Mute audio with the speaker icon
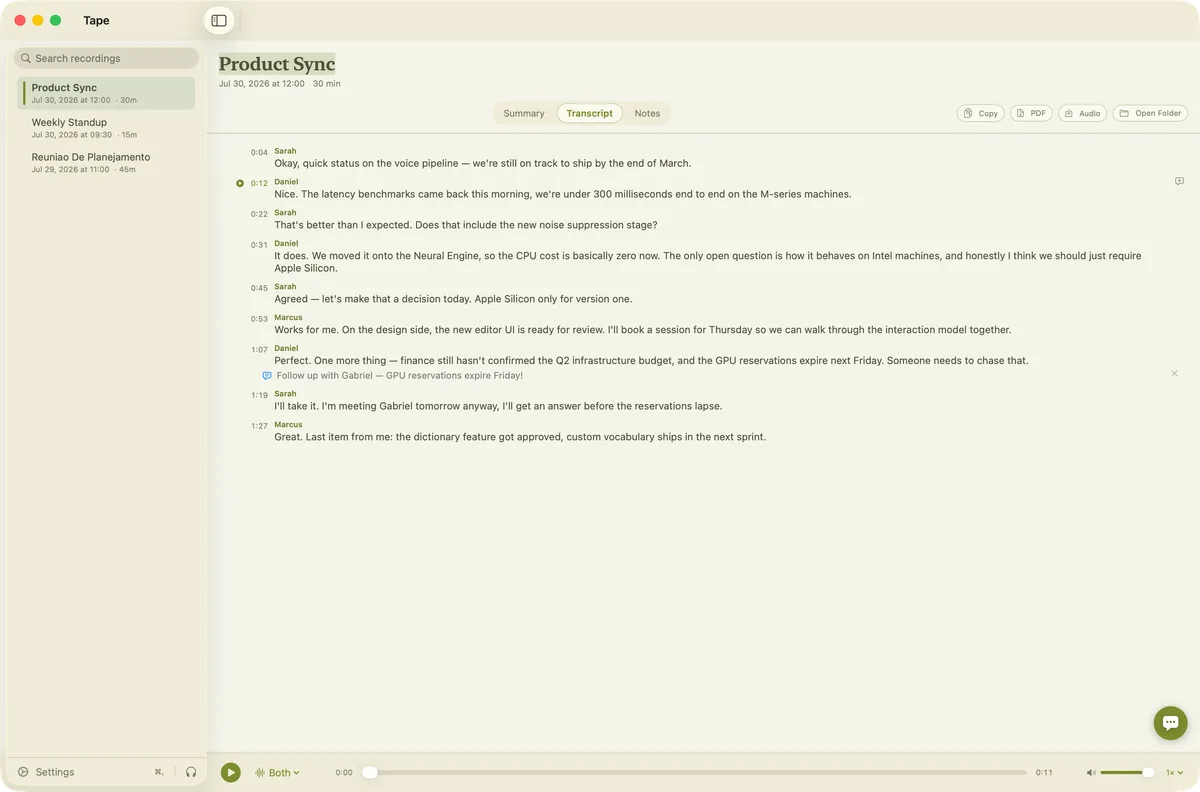Viewport: 1200px width, 792px height. (1091, 772)
